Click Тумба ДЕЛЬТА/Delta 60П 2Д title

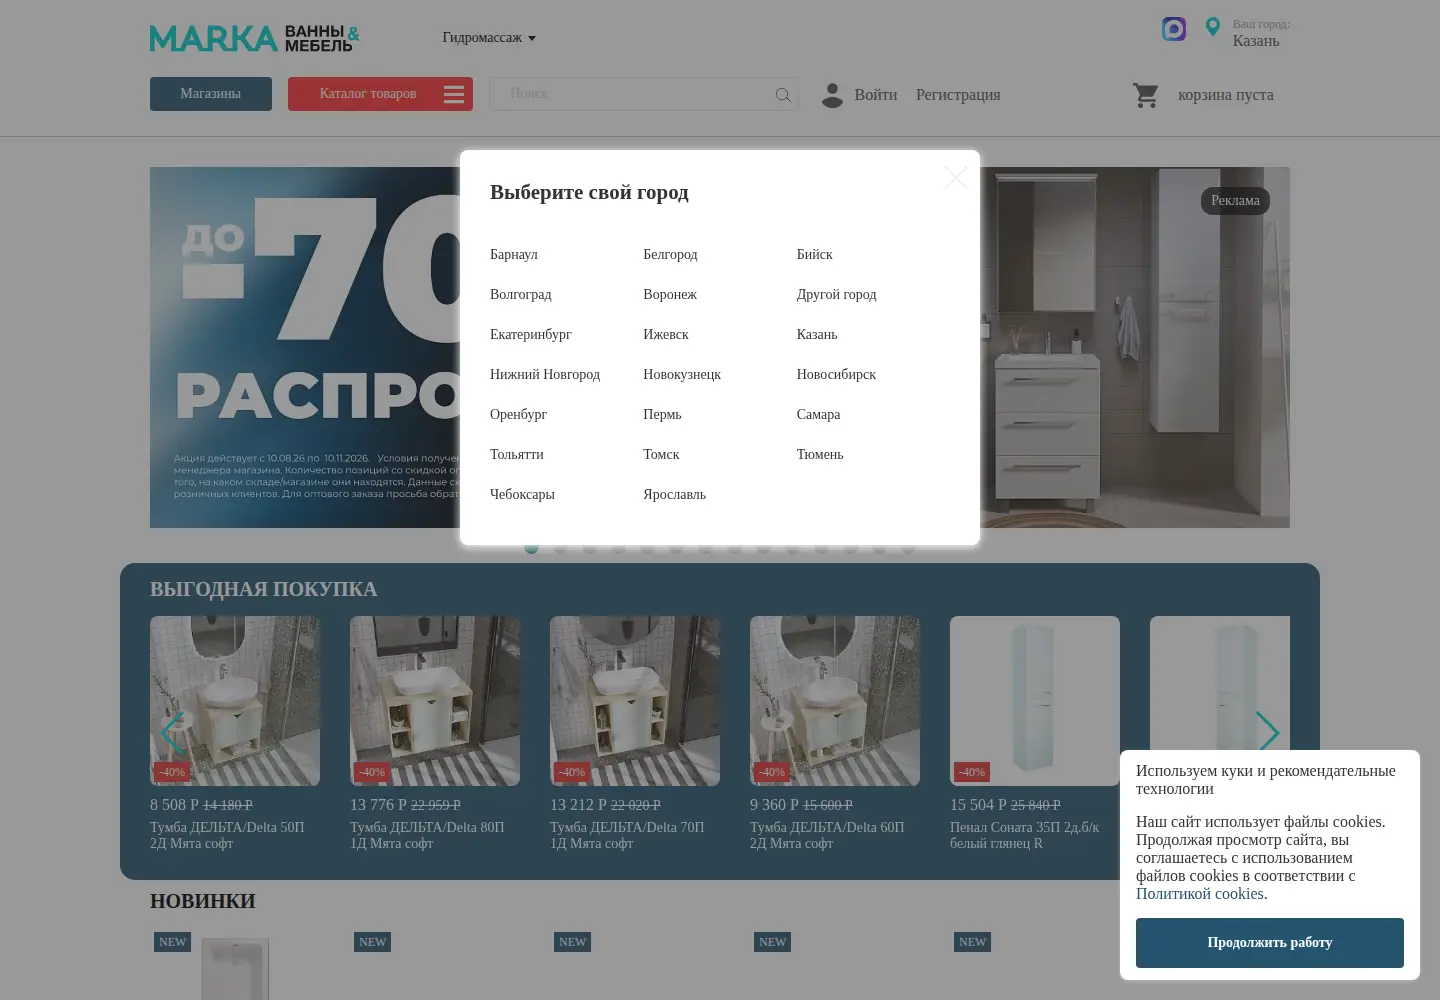point(827,836)
